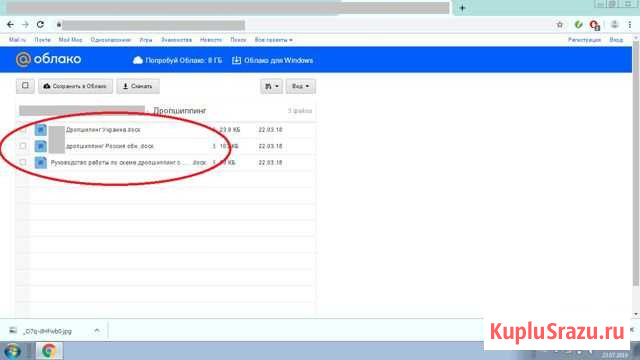Open the sort order dropdown
The image size is (640, 360).
pyautogui.click(x=271, y=86)
